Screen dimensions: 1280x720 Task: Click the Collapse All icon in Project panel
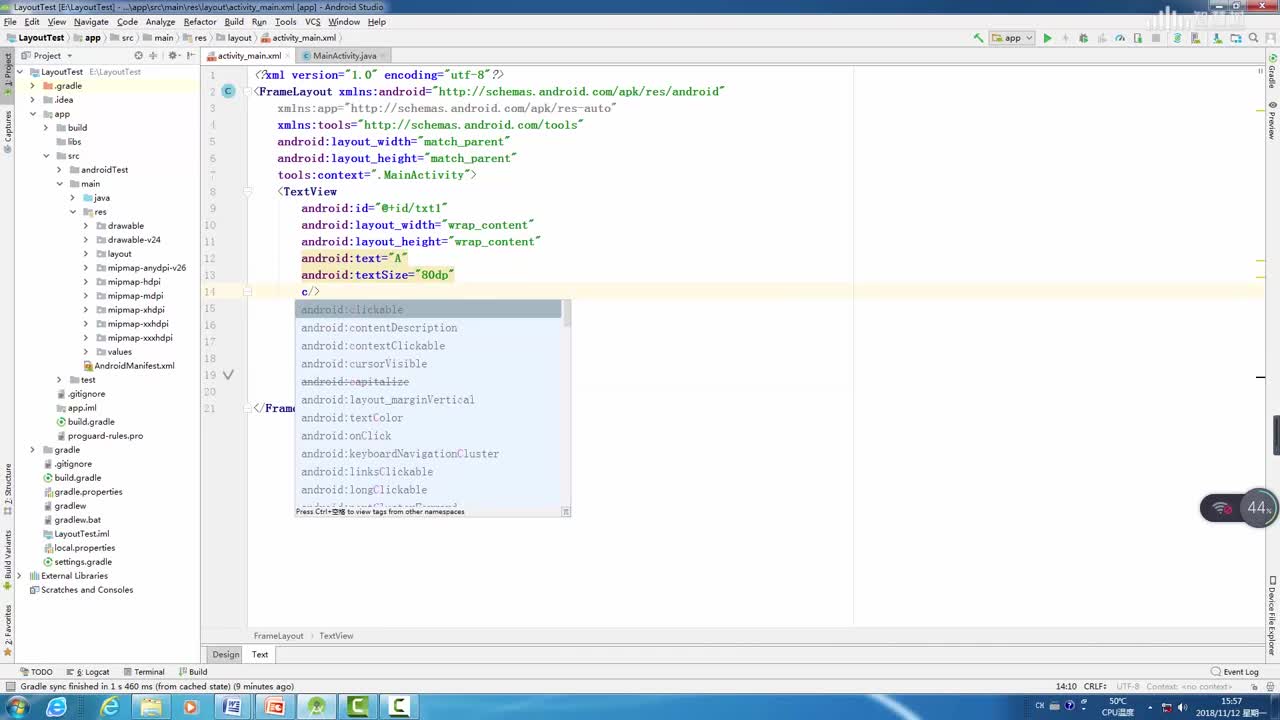tap(154, 56)
